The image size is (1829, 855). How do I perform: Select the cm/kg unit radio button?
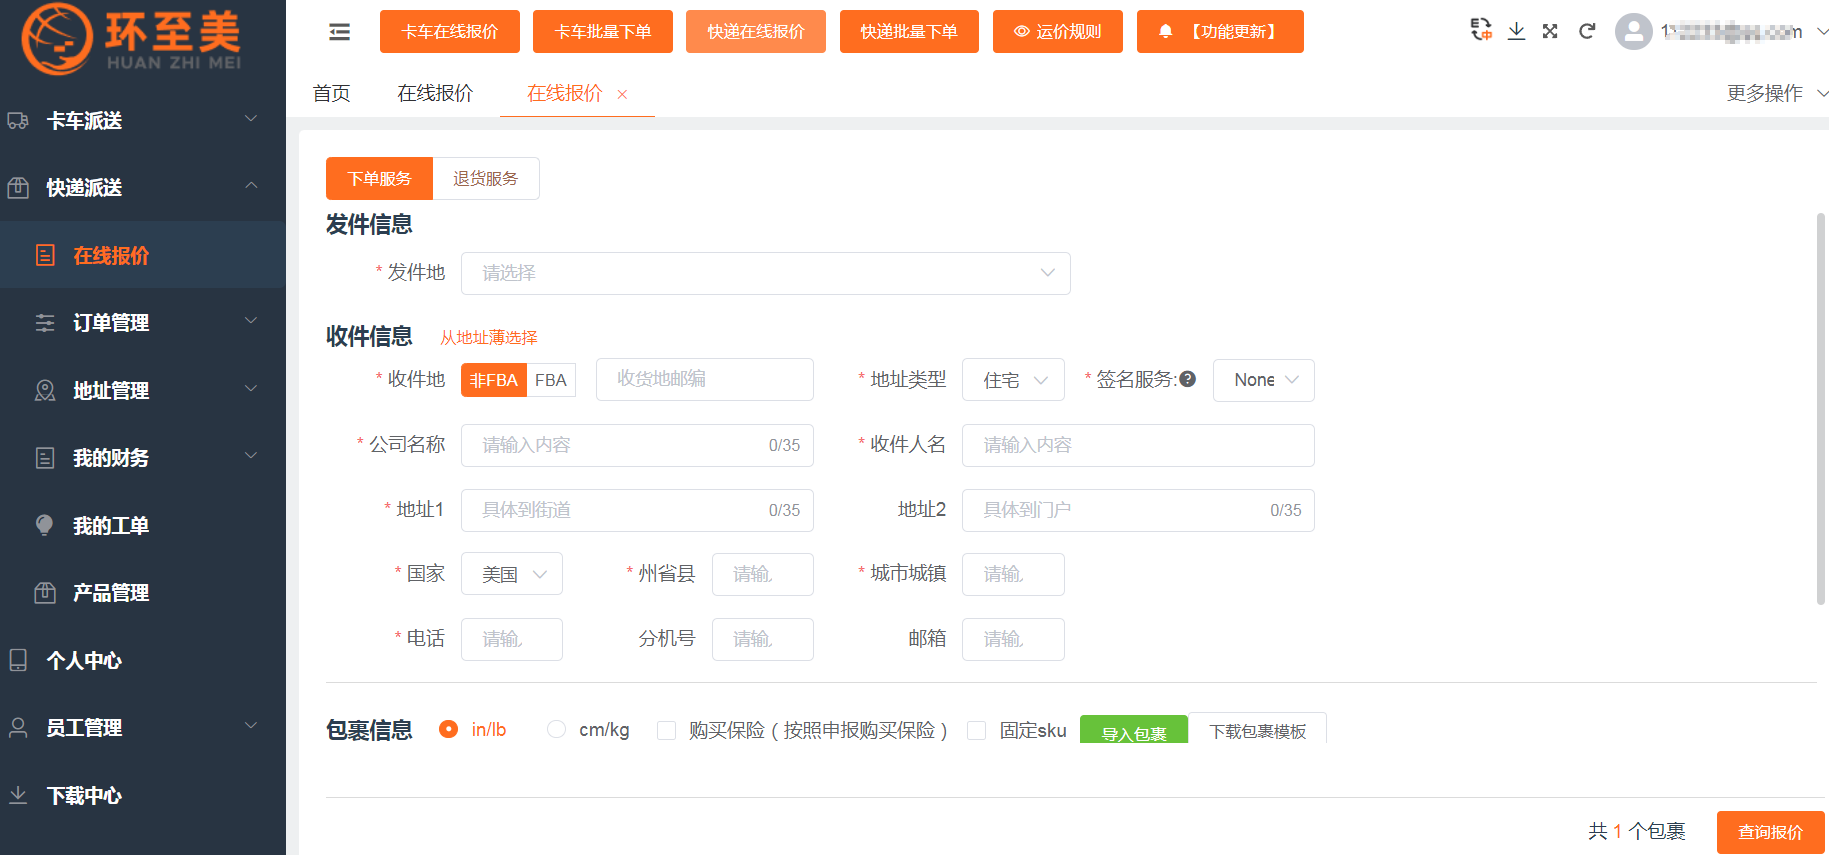pos(557,730)
